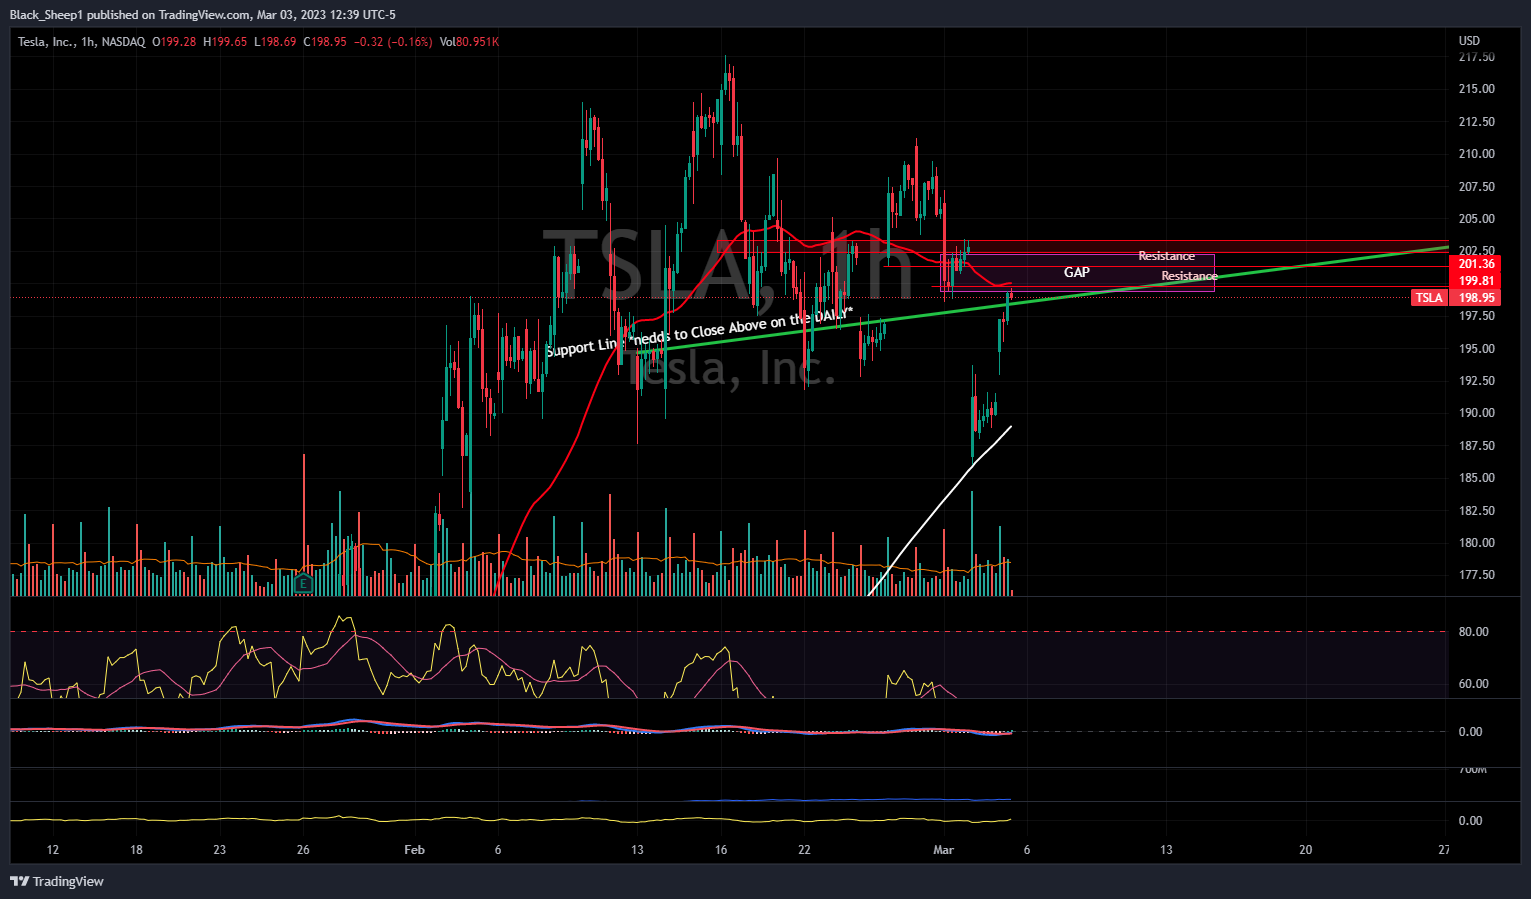The height and width of the screenshot is (899, 1531).
Task: Click the 201.36 red price label
Action: (x=1476, y=265)
